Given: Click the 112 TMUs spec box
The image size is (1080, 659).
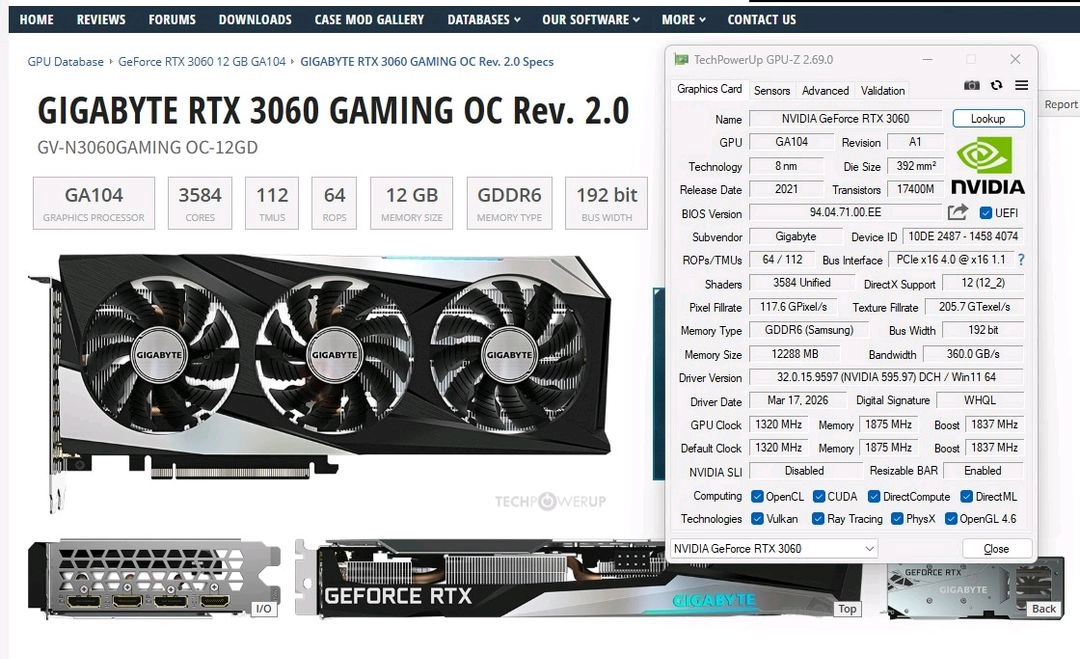Looking at the screenshot, I should 272,202.
